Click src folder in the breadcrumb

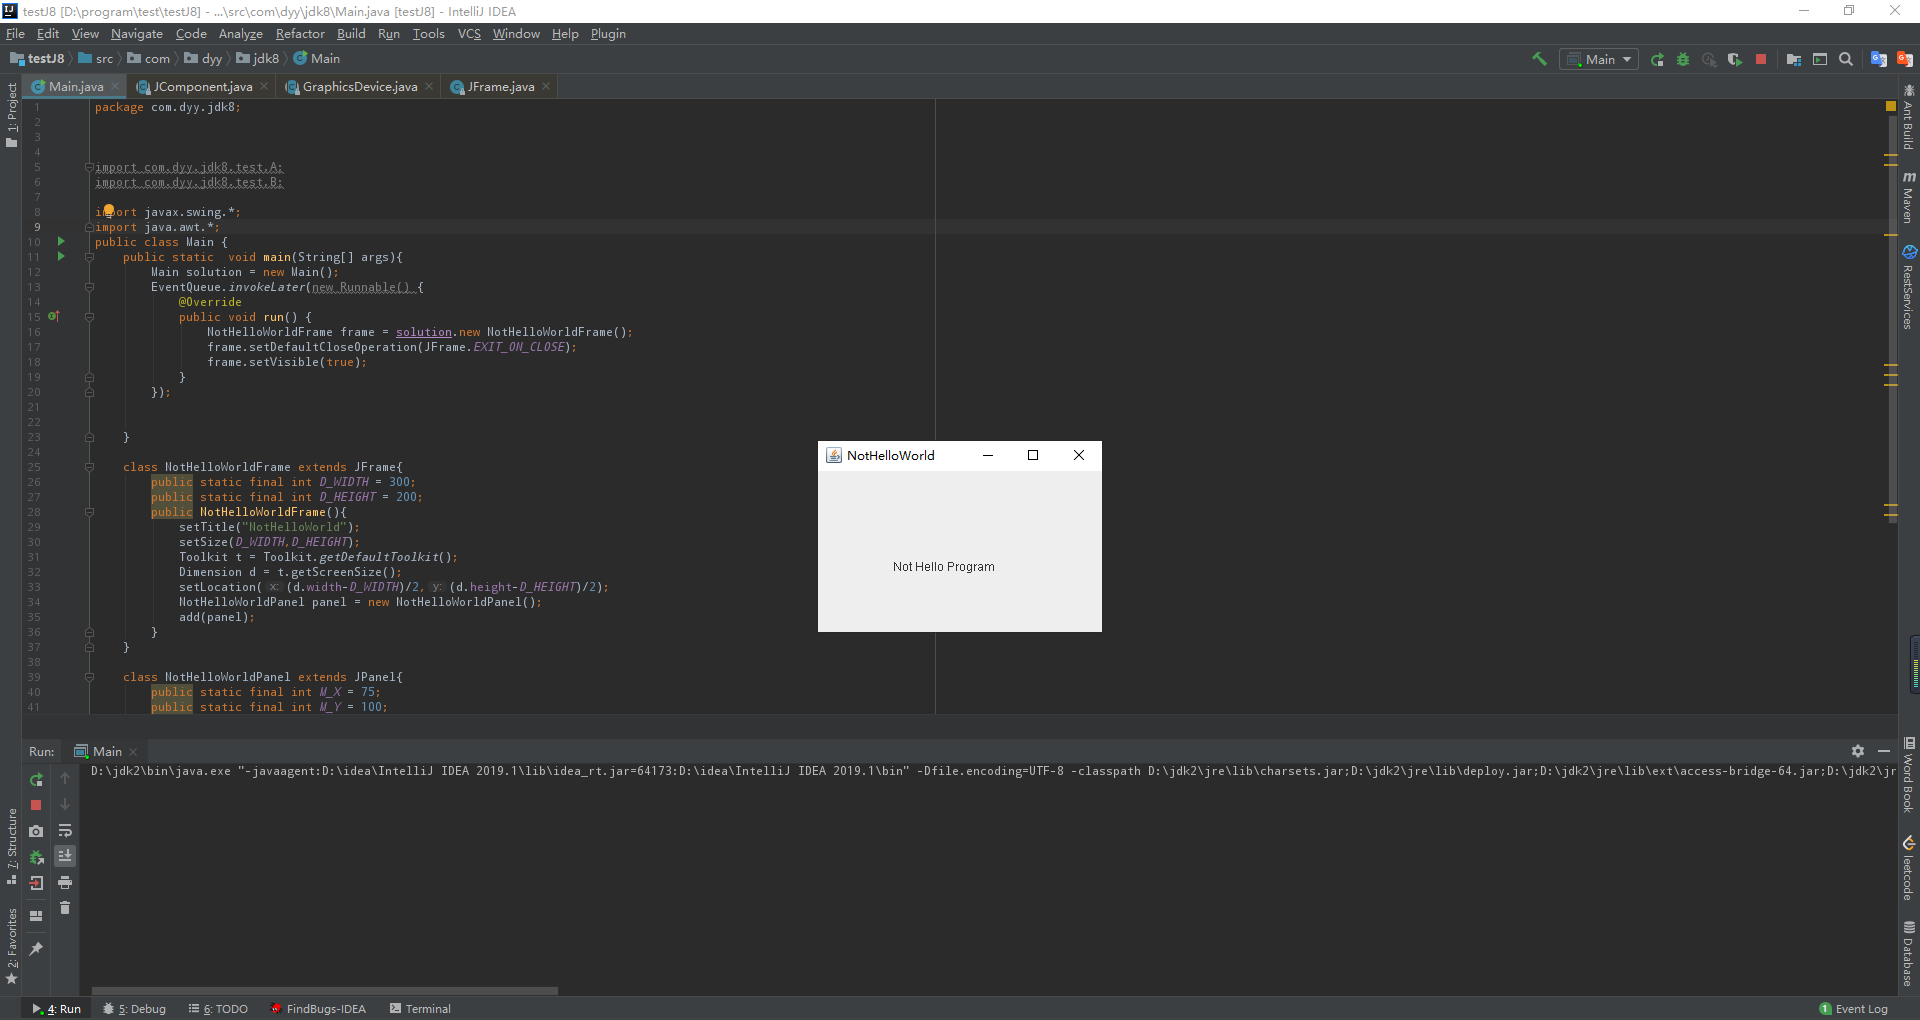coord(96,59)
